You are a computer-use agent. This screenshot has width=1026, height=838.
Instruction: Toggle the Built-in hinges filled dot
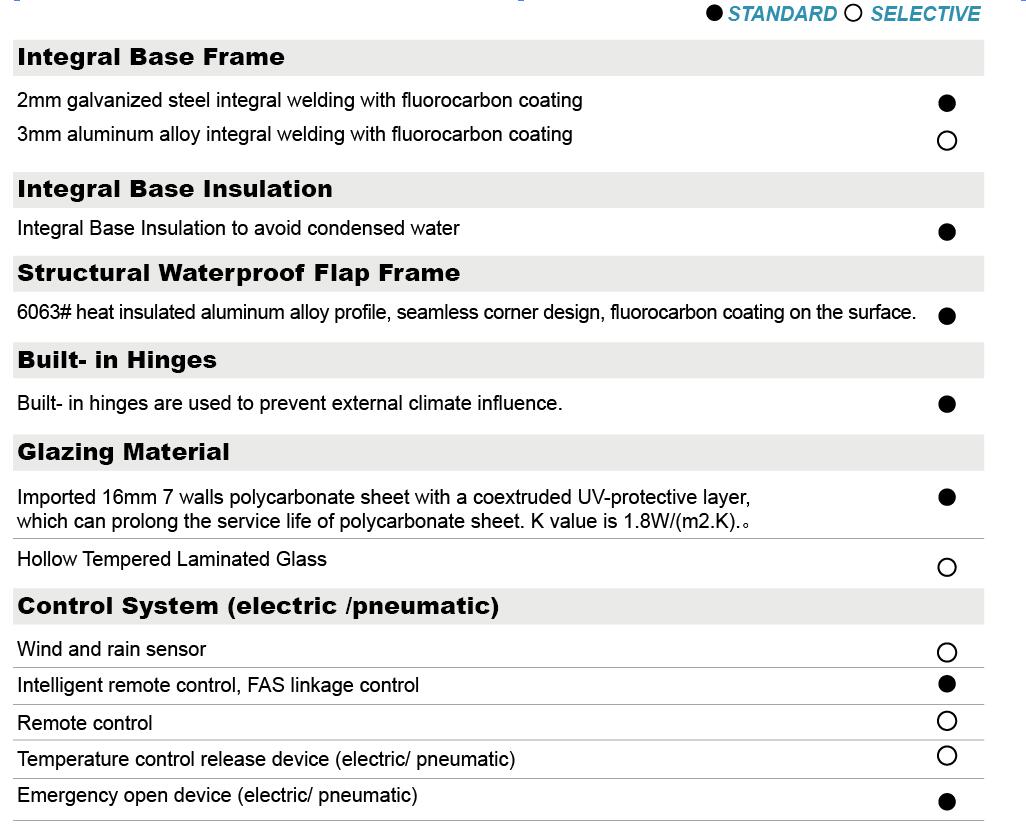click(x=947, y=404)
